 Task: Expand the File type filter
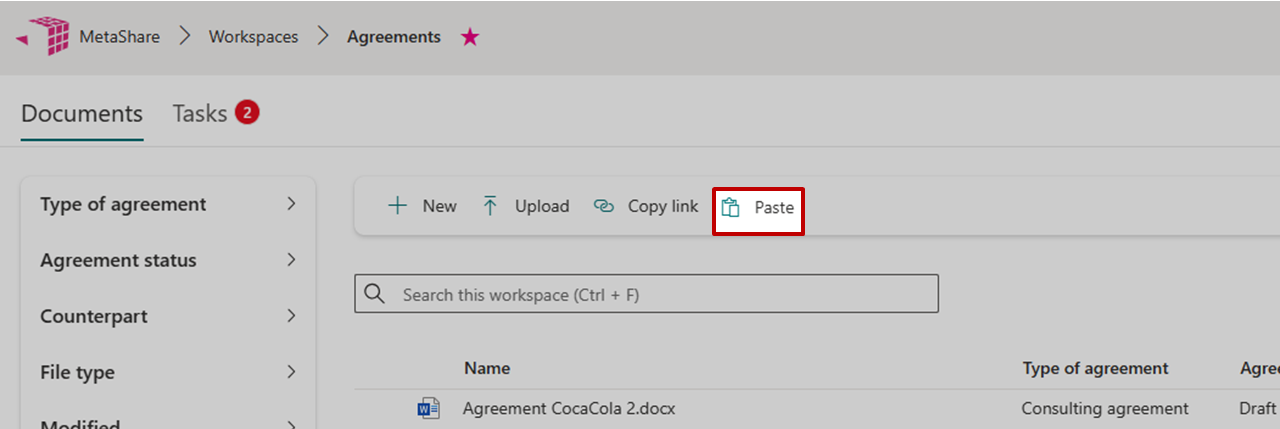(x=291, y=372)
